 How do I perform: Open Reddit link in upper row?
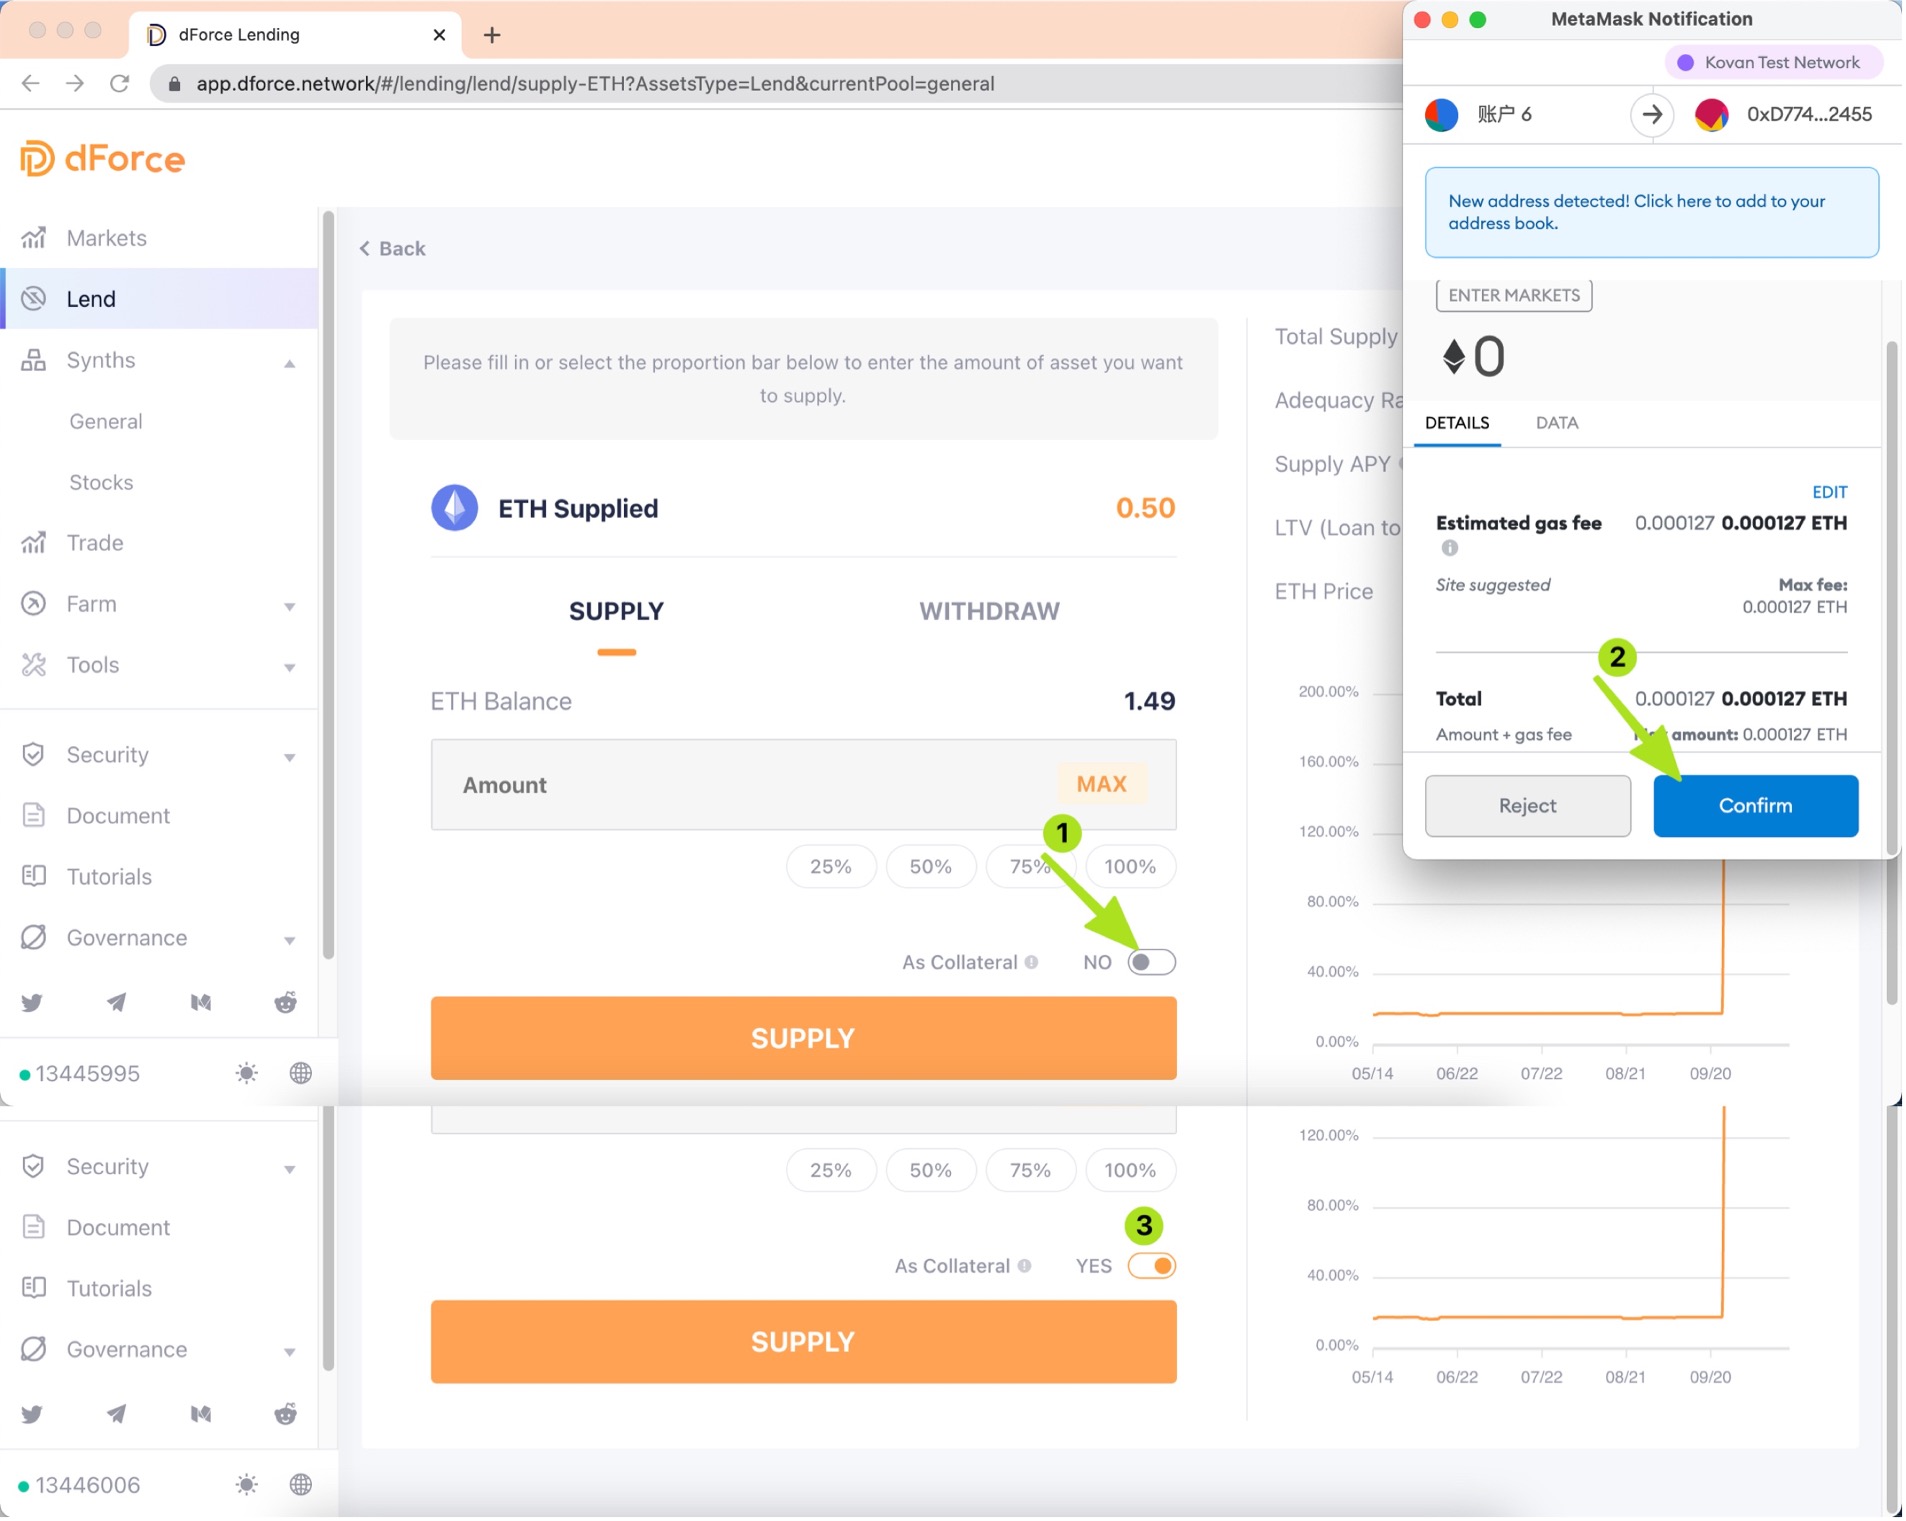pos(286,1003)
